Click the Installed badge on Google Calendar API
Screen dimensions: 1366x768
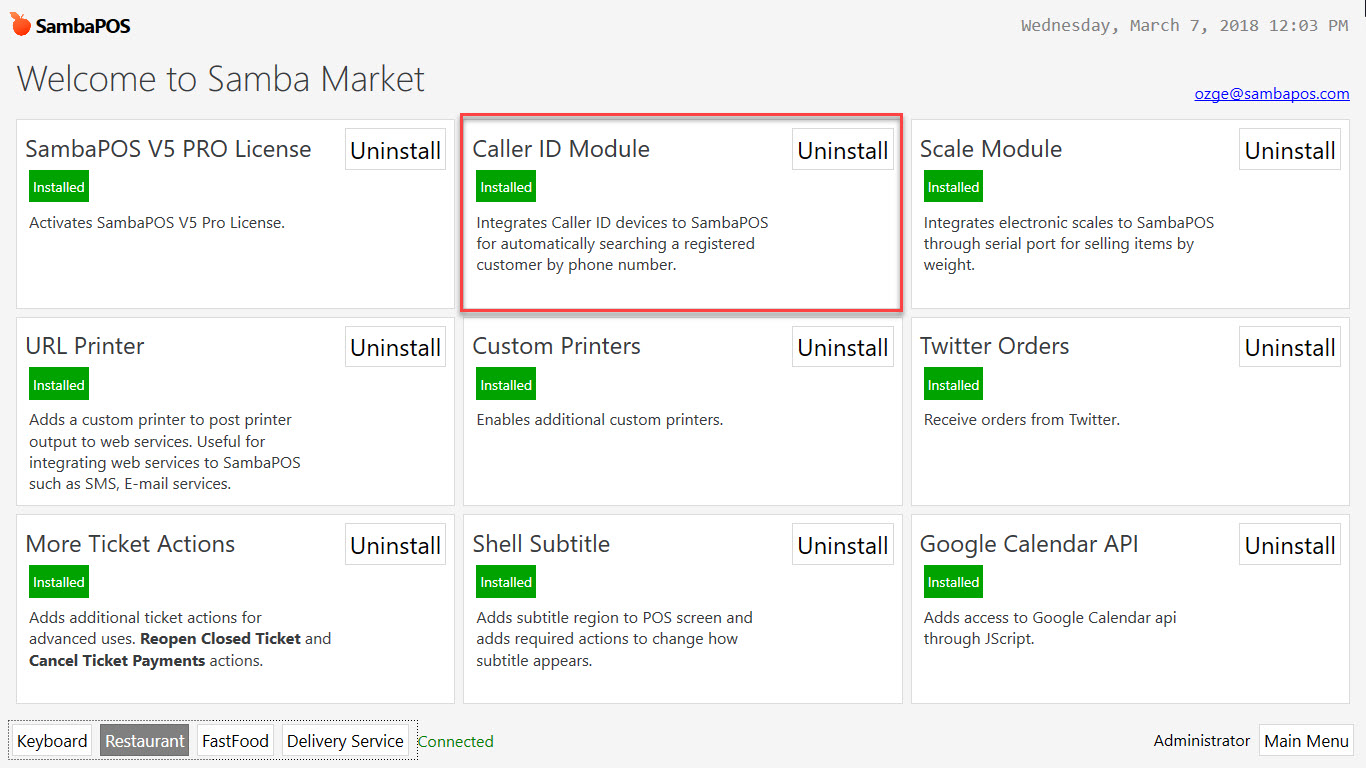tap(953, 581)
